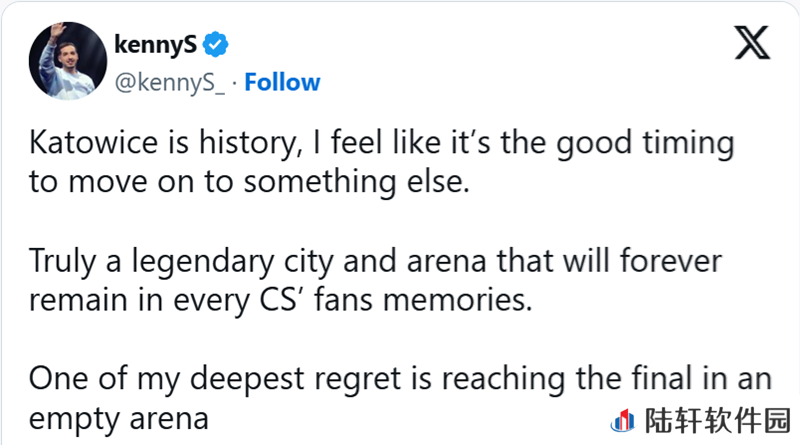This screenshot has width=800, height=445.
Task: Click the word 'legendary' in the tweet
Action: tap(203, 261)
